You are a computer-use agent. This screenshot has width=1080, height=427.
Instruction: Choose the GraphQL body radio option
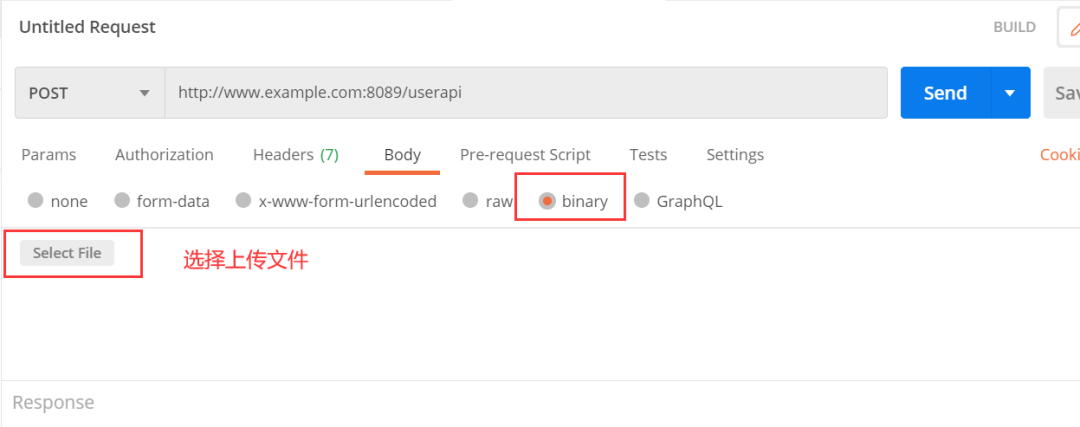coord(641,200)
